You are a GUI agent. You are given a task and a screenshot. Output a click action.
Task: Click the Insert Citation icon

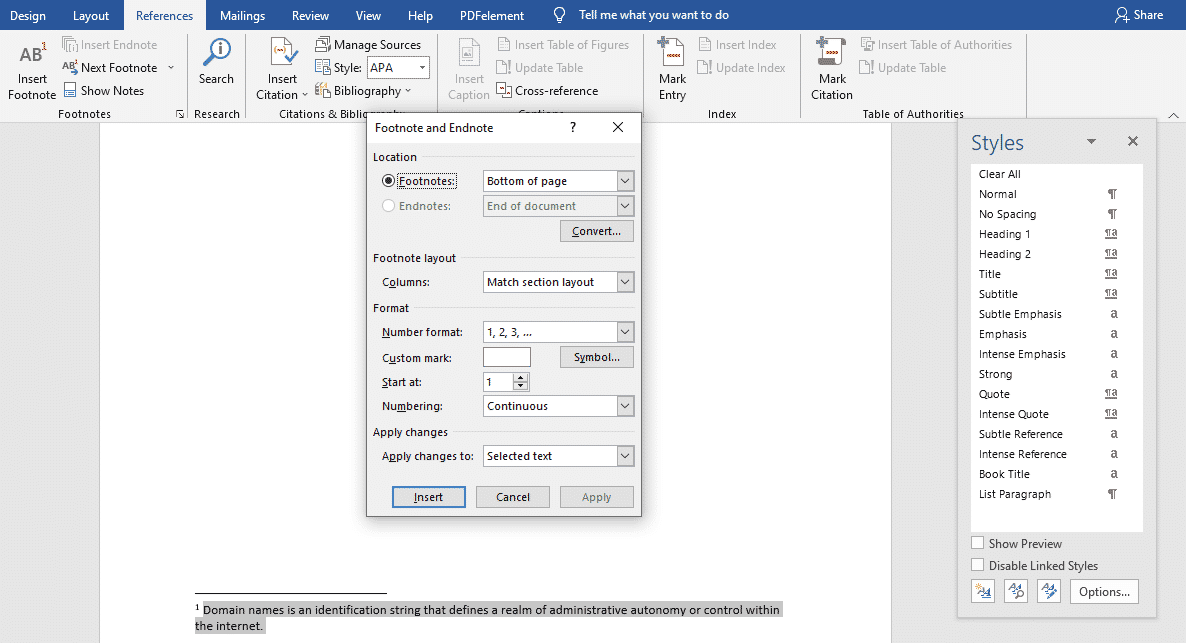click(x=282, y=53)
